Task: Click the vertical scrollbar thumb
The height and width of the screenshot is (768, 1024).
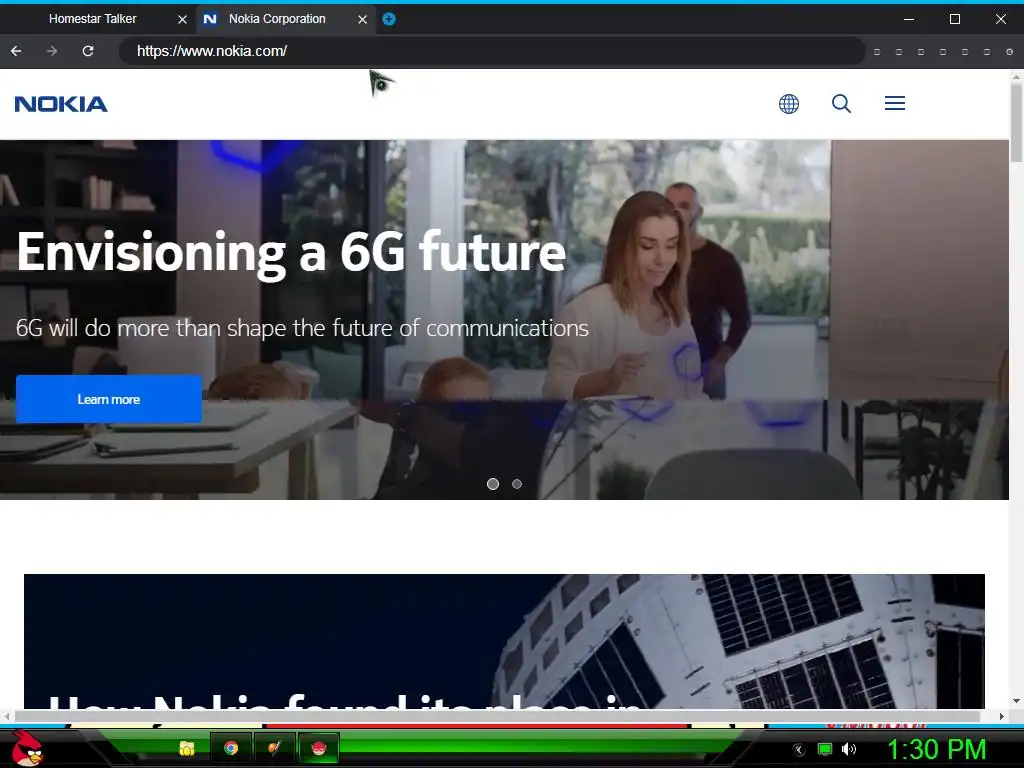Action: point(1016,122)
